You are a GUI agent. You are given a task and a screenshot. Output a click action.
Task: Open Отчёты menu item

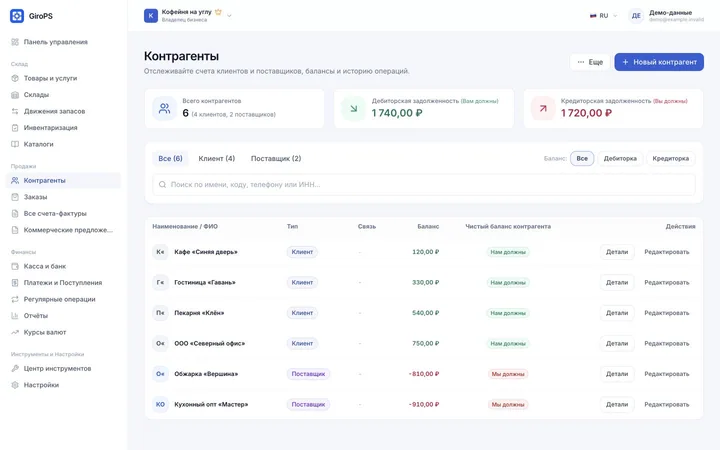tap(63, 316)
